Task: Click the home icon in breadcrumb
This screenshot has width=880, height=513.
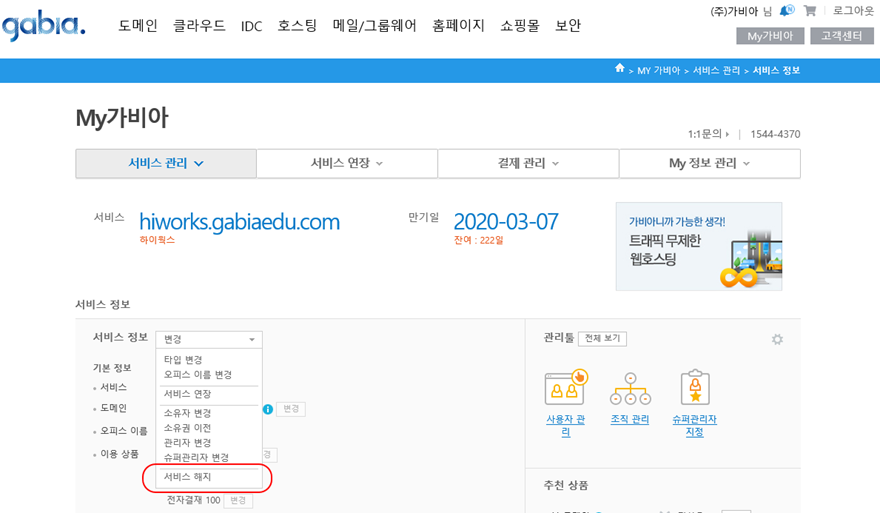Action: [x=620, y=68]
